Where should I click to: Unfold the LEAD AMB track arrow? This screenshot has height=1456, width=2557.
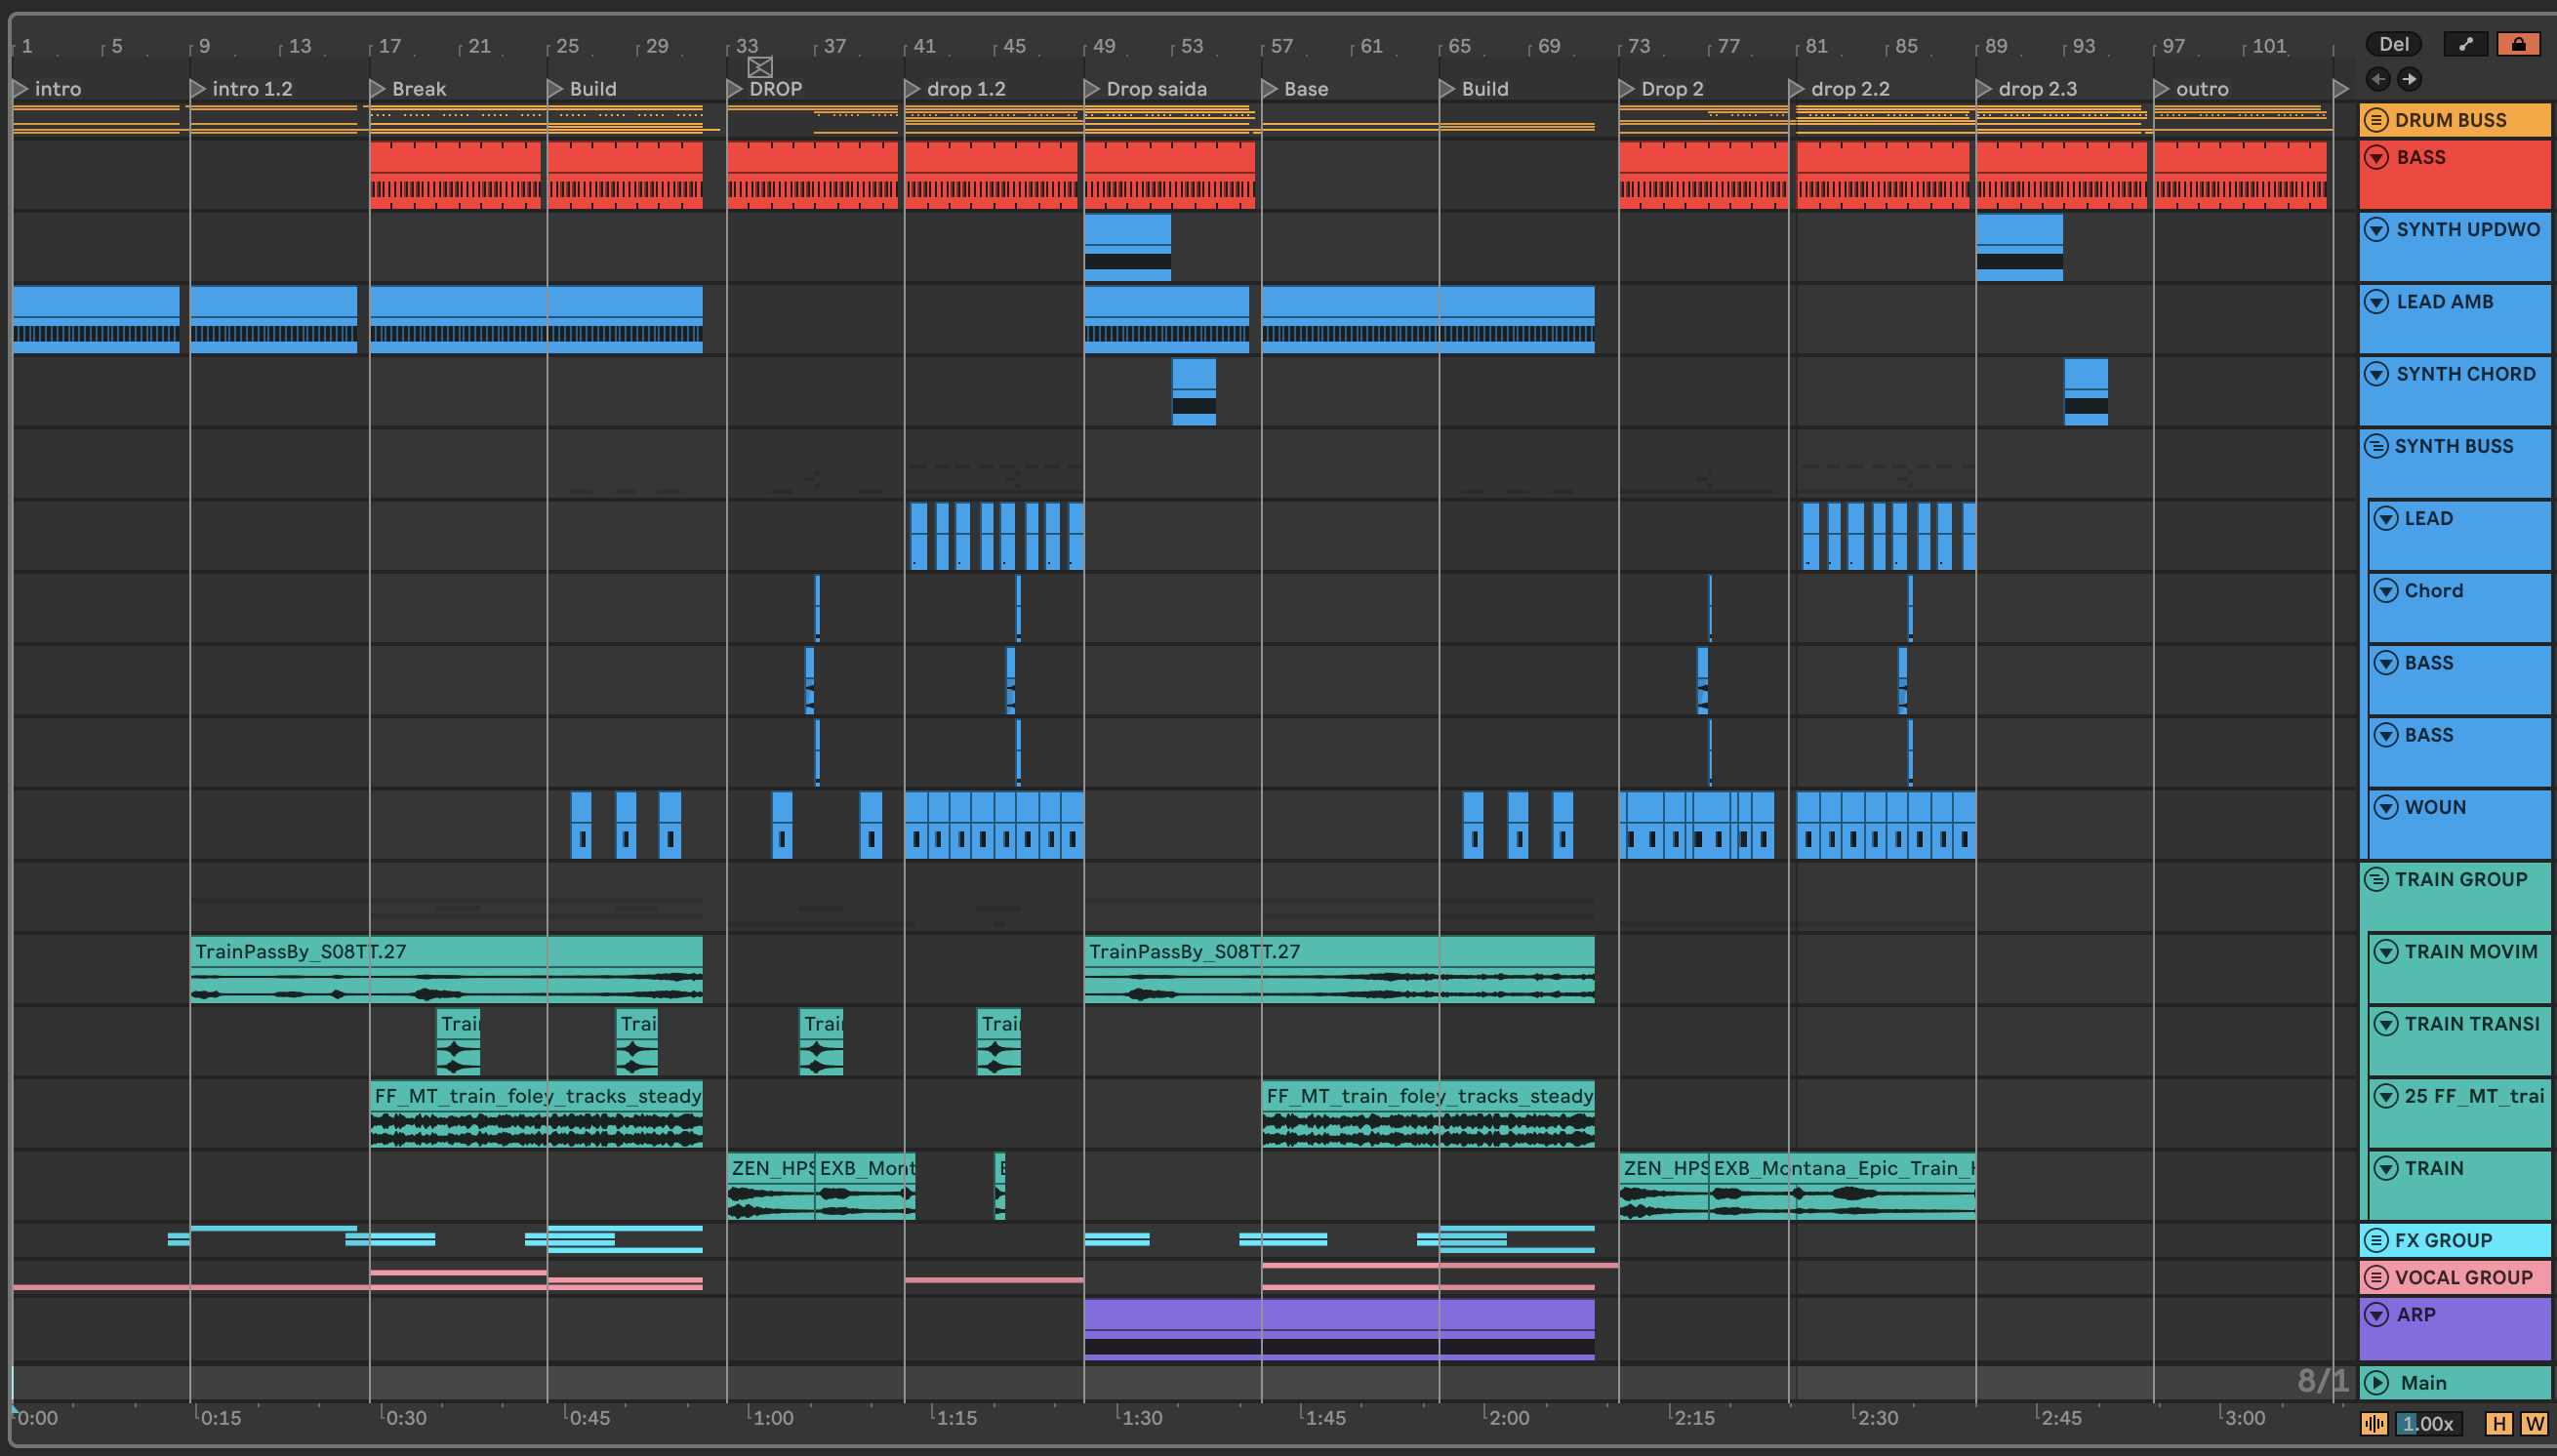[x=2377, y=301]
